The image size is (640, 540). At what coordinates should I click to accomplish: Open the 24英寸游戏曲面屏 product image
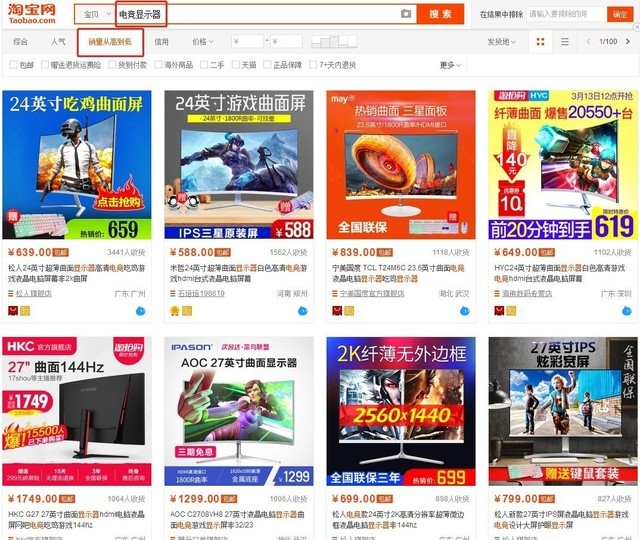[x=239, y=164]
